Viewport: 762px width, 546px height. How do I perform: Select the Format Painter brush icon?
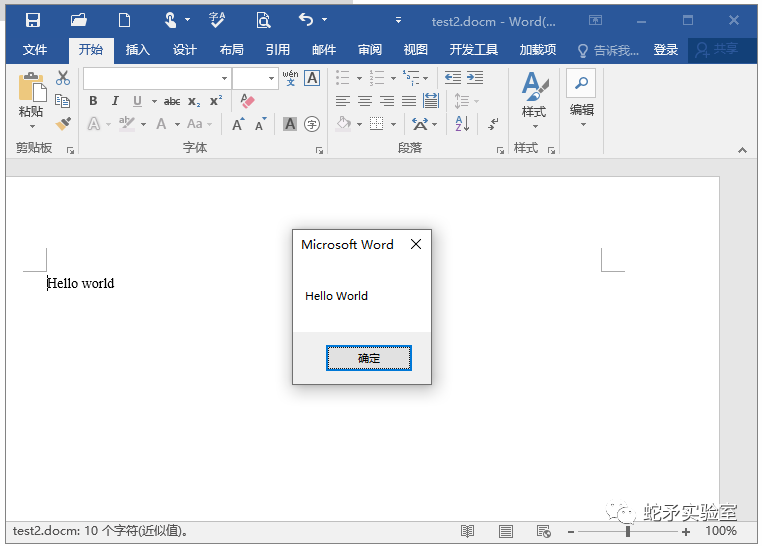point(63,124)
